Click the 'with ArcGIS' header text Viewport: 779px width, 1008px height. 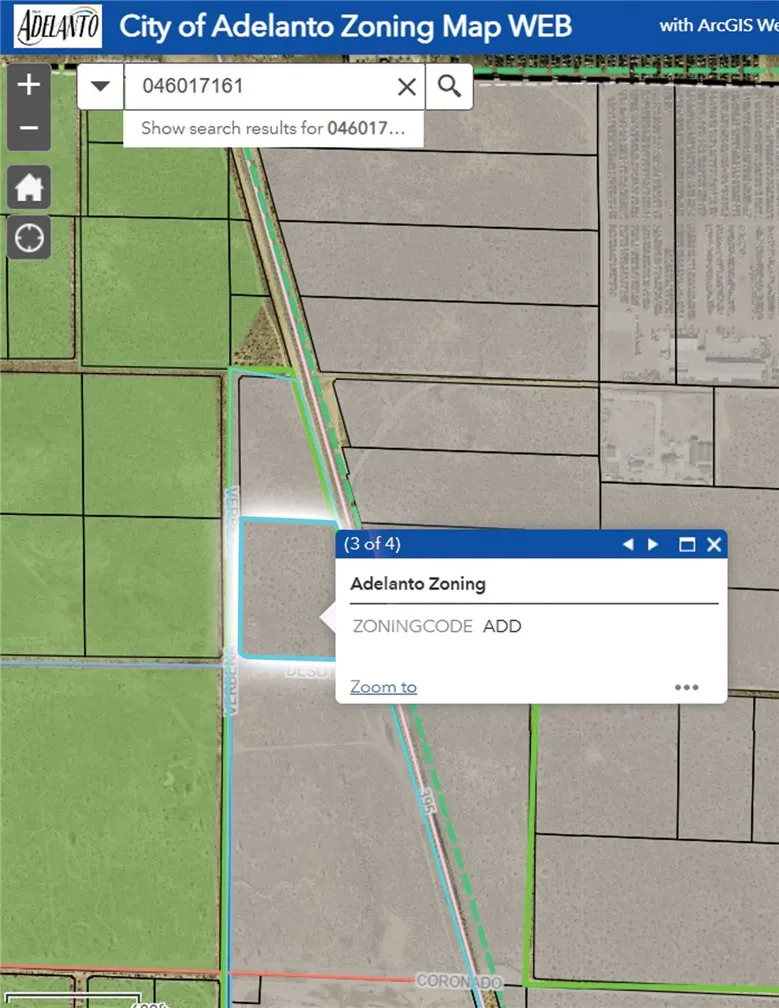pyautogui.click(x=716, y=27)
